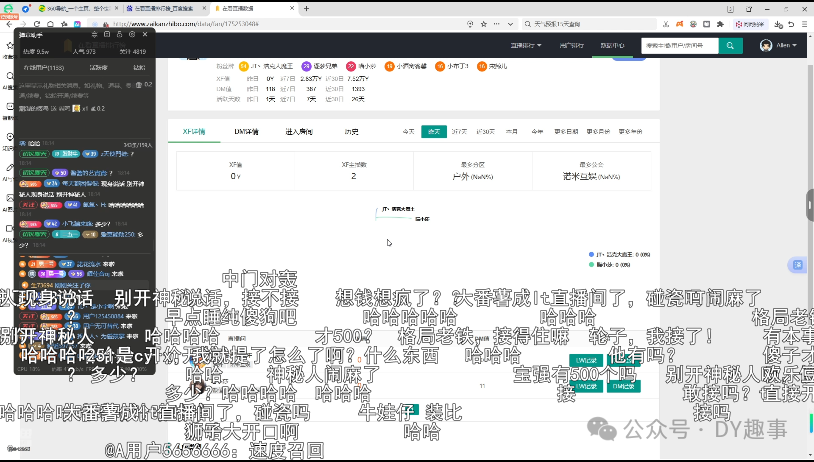Expand the address bar dropdown chevron
Image resolution: width=814 pixels, height=462 pixels.
tap(510, 24)
